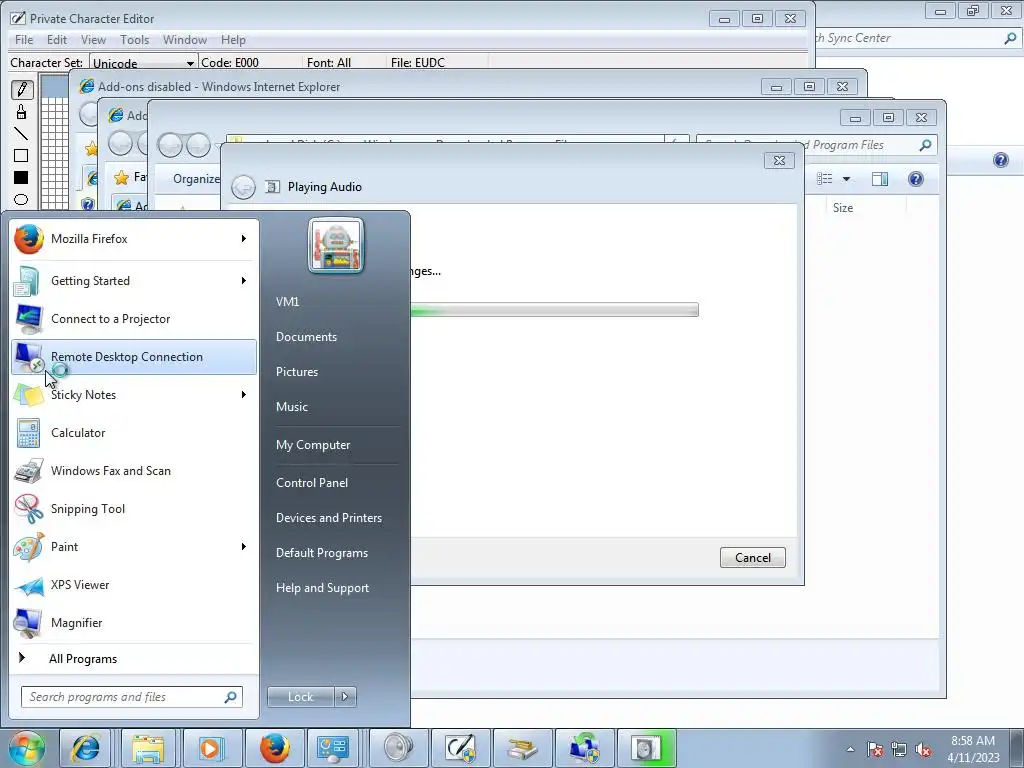Select the Hollow Ellipse tool
The width and height of the screenshot is (1024, 768).
pos(21,199)
